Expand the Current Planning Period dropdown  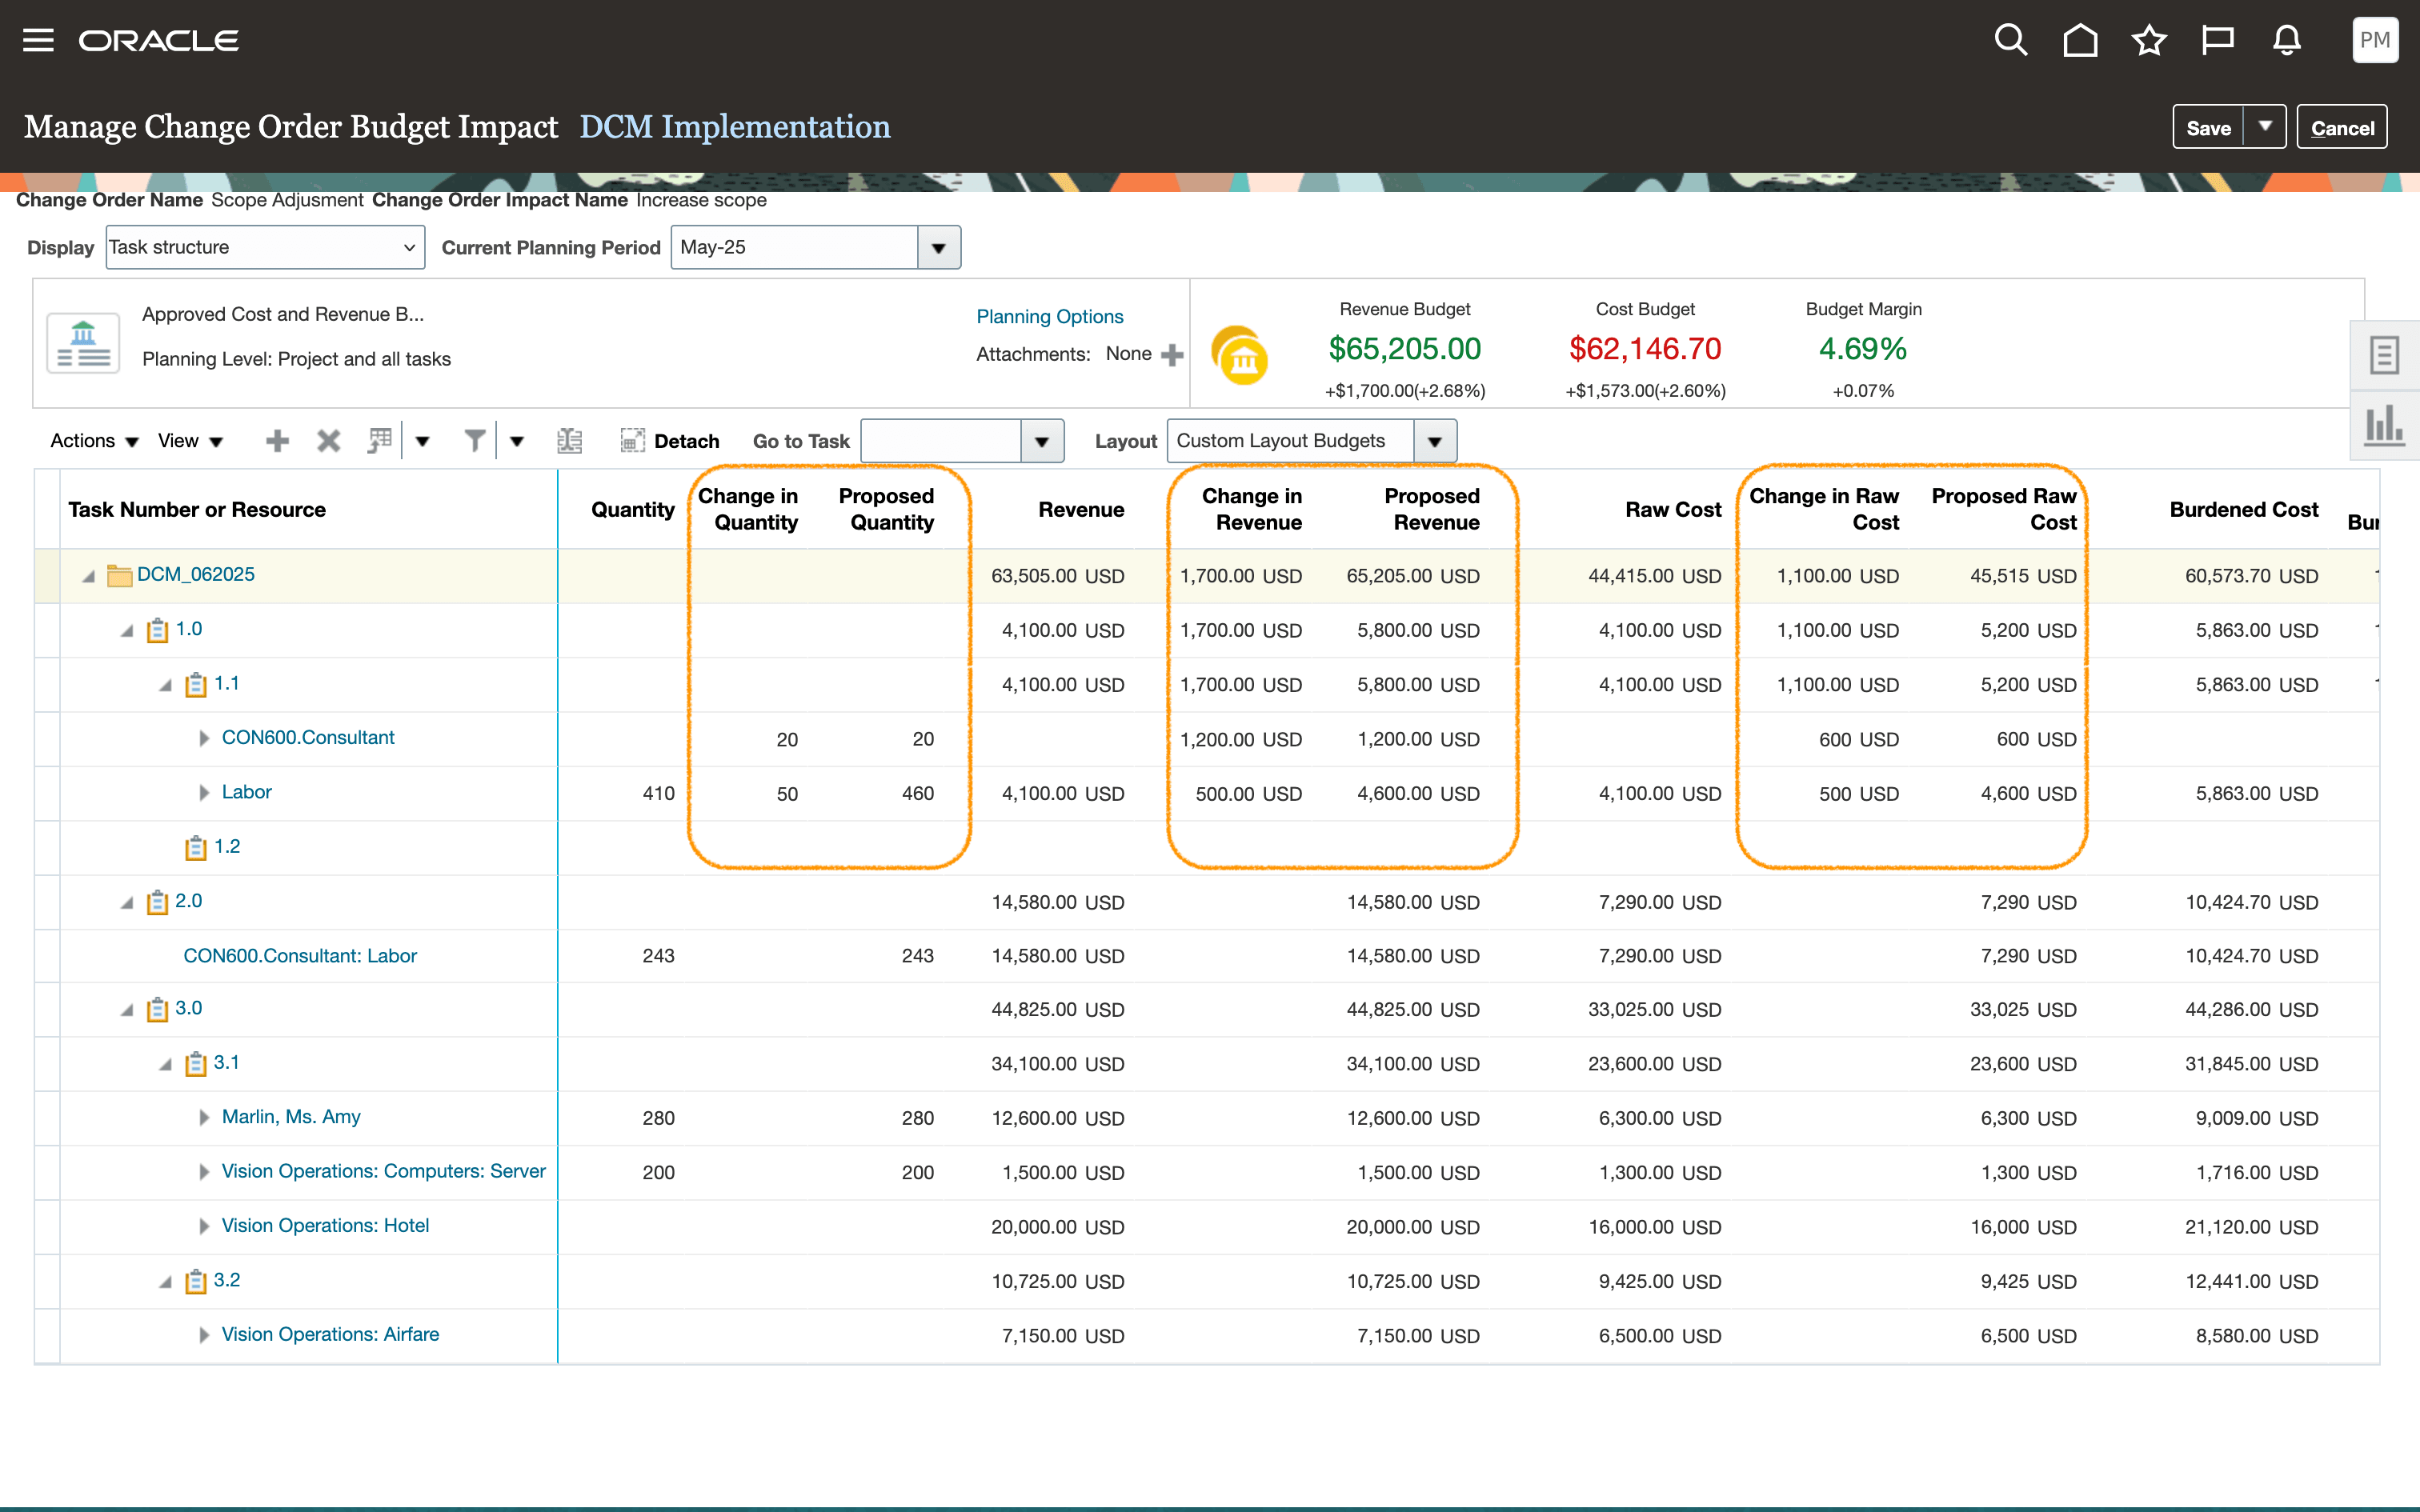pos(938,247)
